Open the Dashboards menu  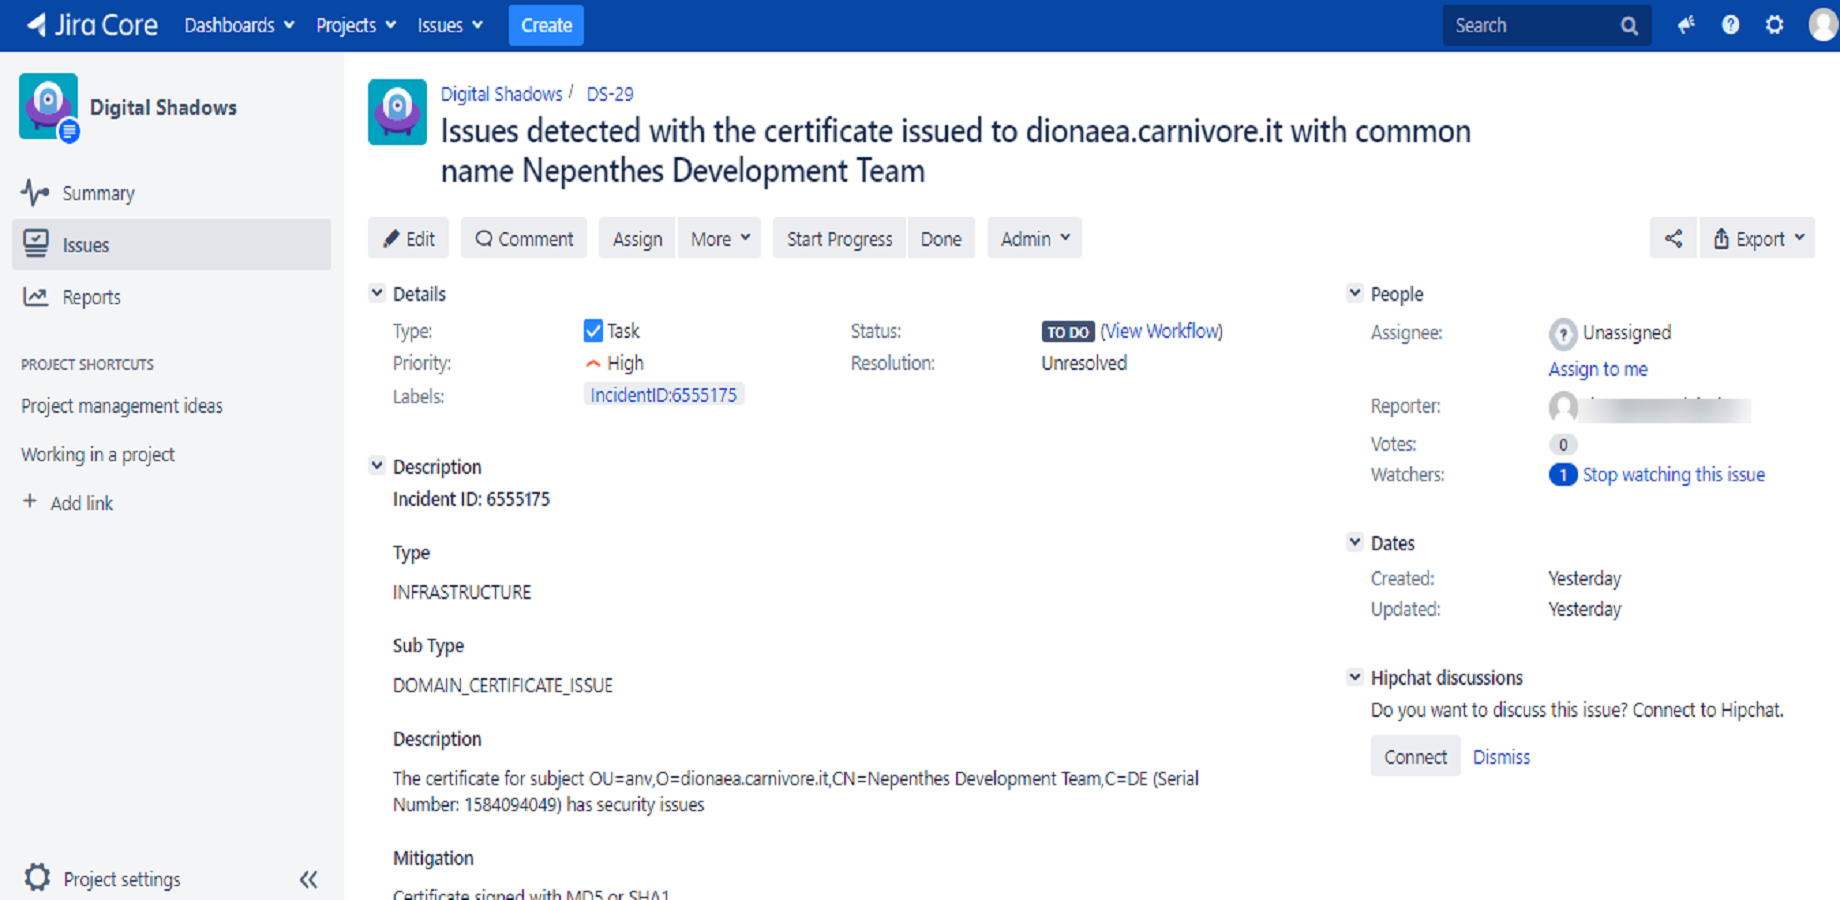coord(239,25)
